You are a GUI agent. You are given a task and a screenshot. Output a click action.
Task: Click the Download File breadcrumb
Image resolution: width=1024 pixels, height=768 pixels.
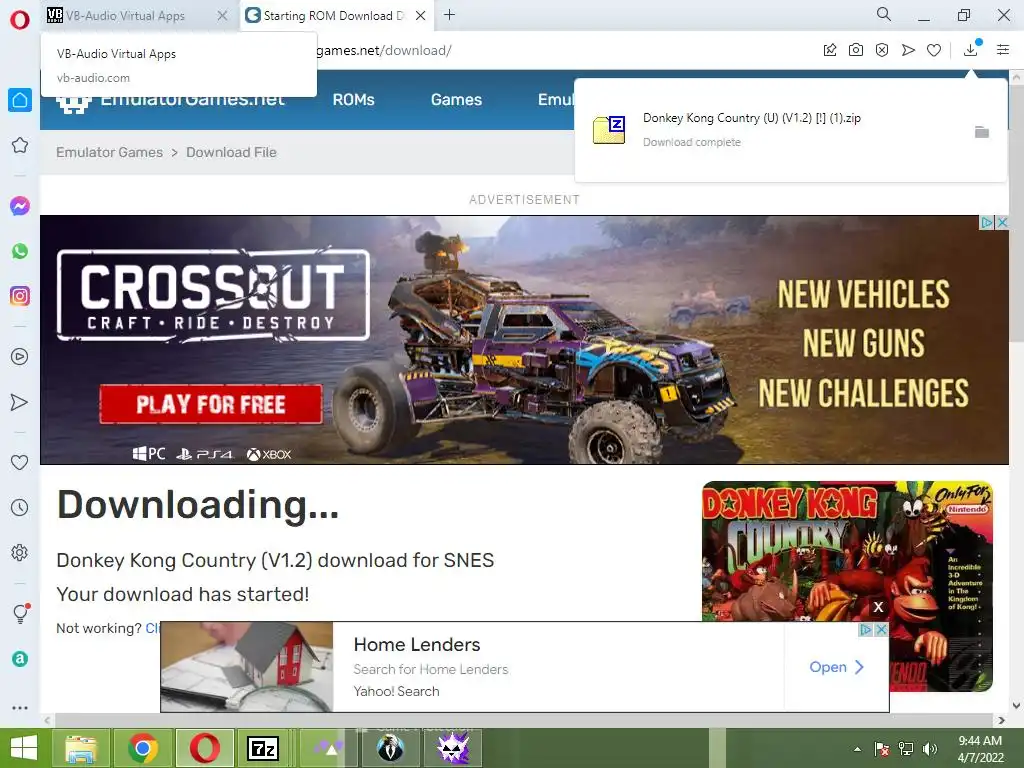231,152
